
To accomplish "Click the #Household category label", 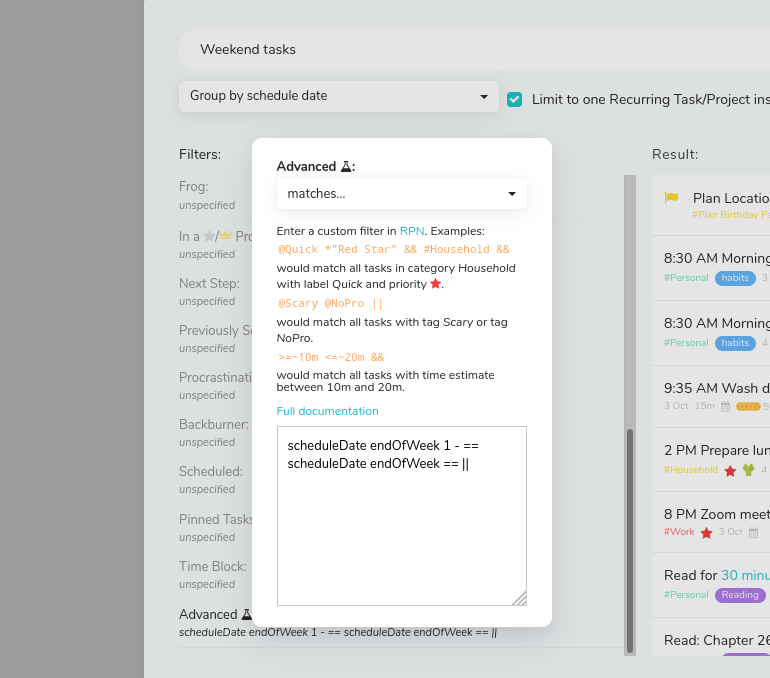I will click(x=691, y=470).
